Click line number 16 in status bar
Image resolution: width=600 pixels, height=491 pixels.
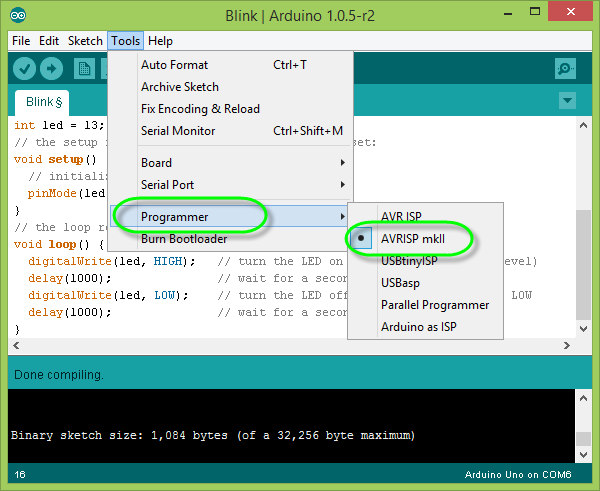20,475
